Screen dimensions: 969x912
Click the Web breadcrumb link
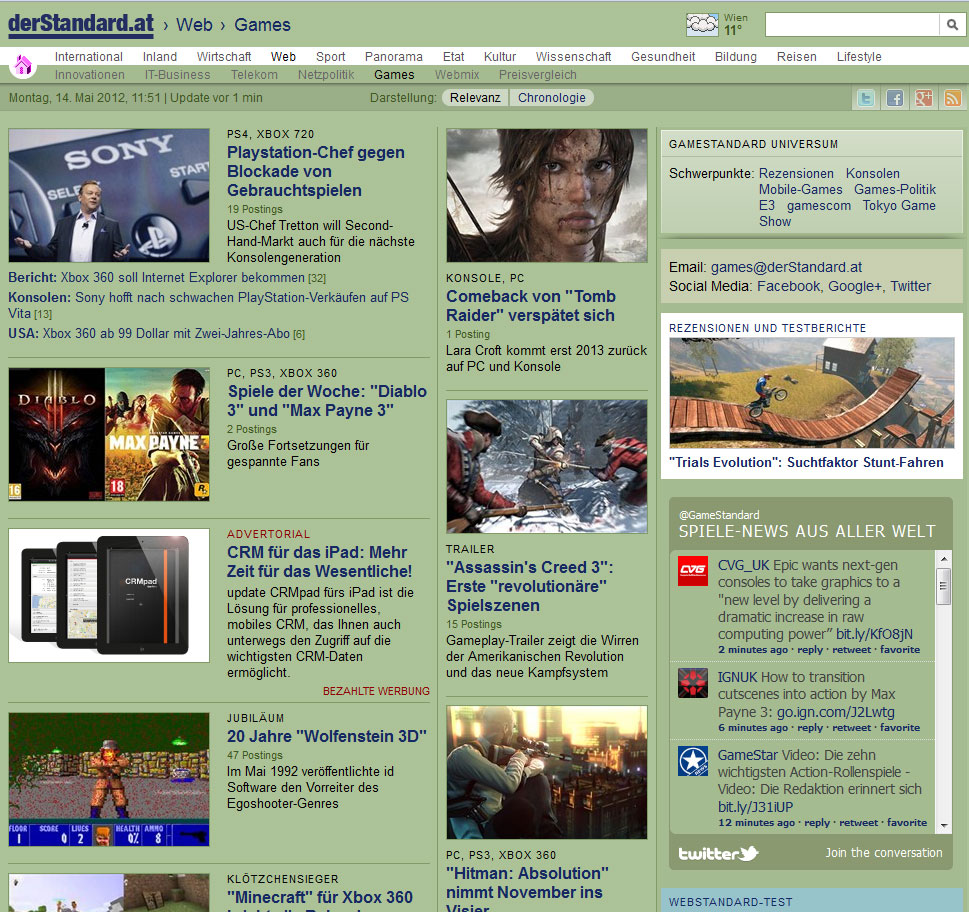point(194,25)
